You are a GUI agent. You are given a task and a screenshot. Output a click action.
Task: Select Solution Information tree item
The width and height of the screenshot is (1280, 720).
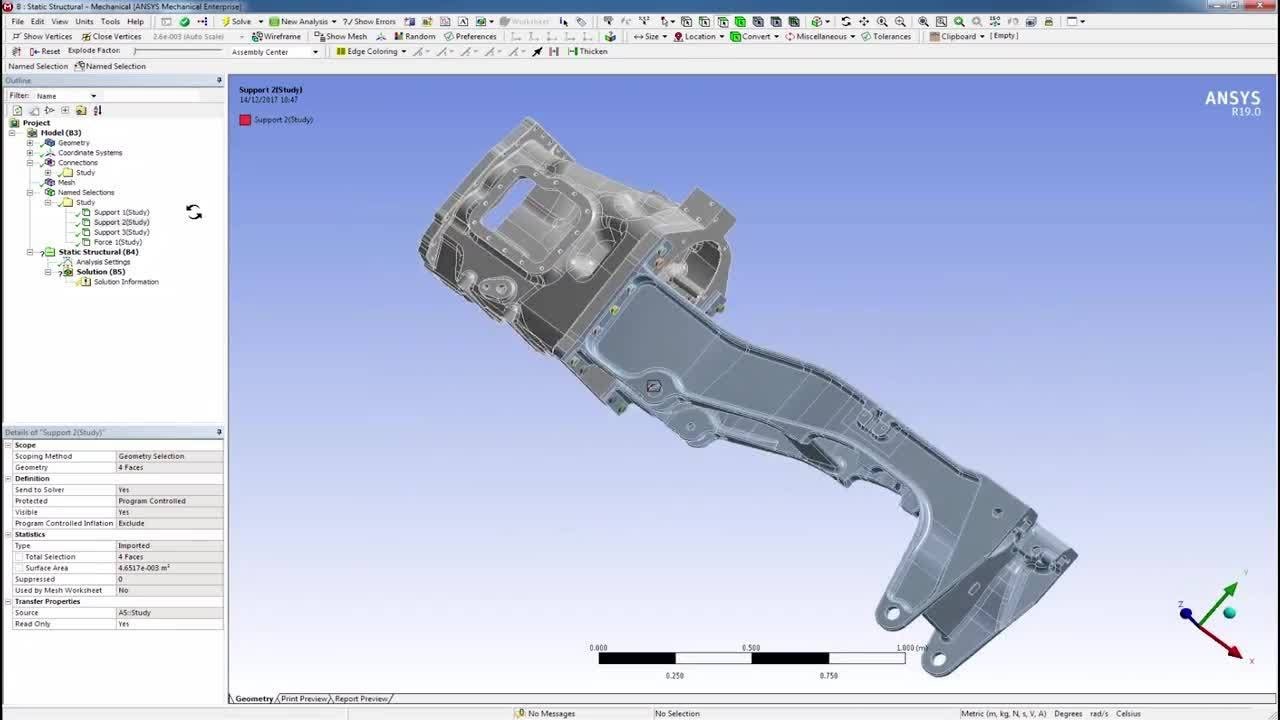126,282
